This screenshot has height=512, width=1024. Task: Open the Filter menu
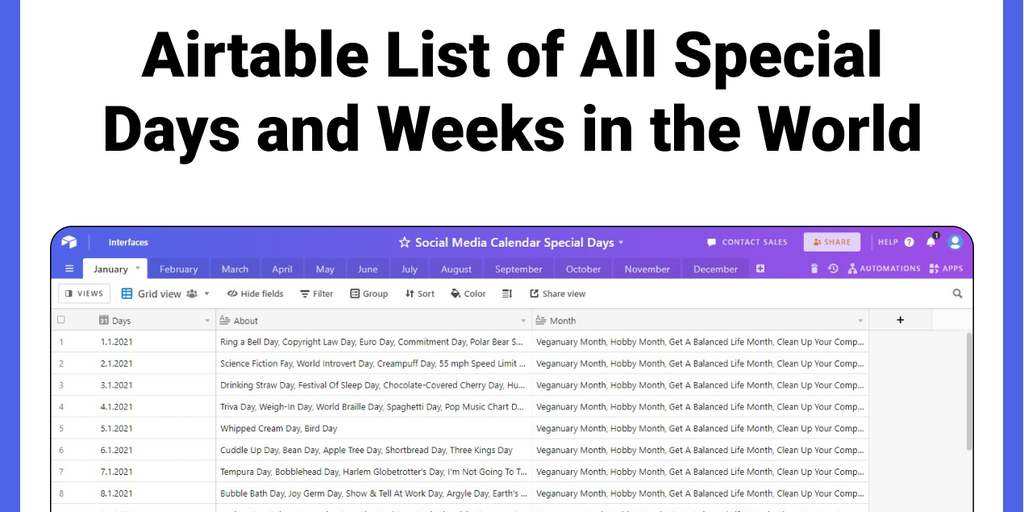(x=317, y=294)
